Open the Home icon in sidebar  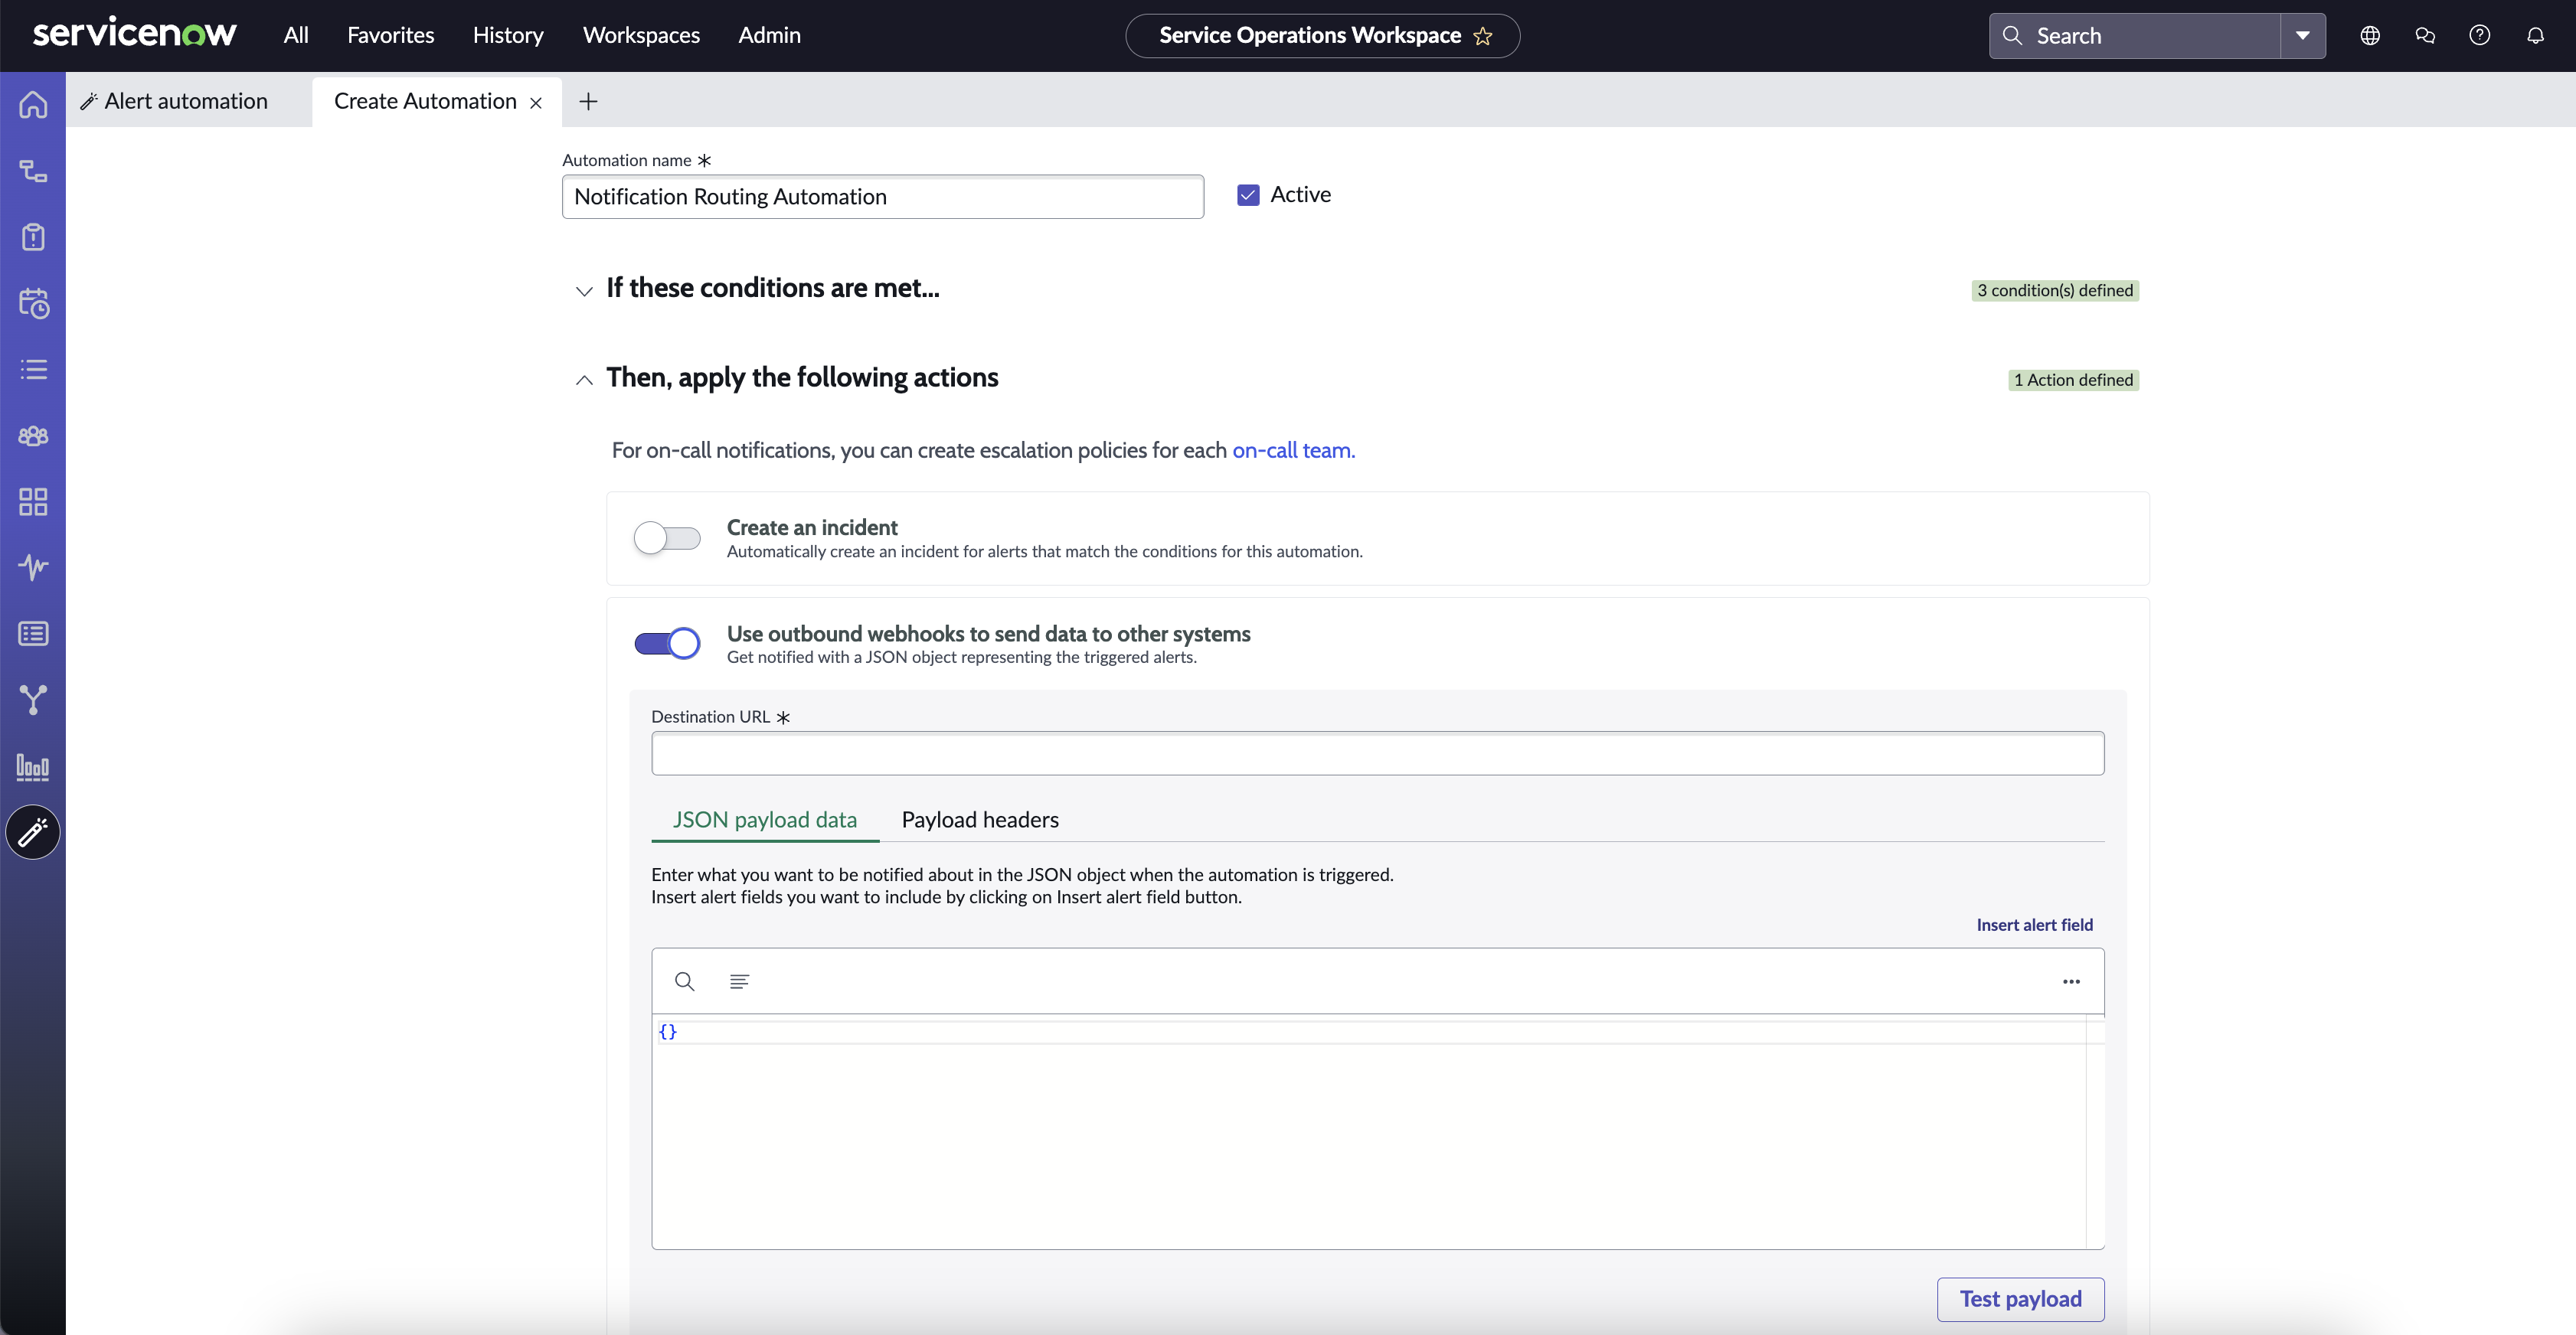tap(33, 104)
